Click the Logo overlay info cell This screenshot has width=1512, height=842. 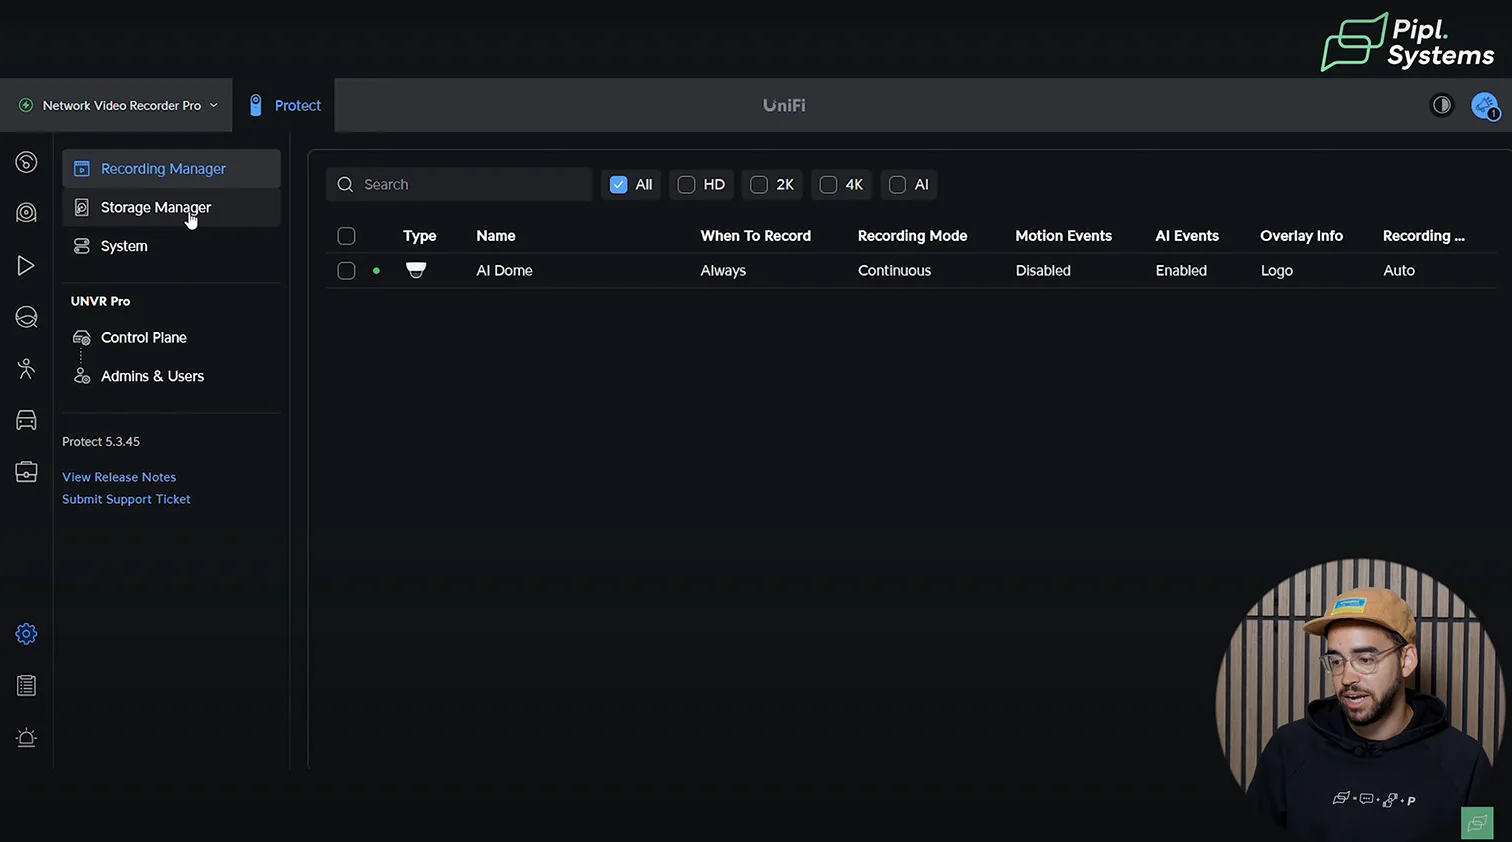coord(1276,270)
